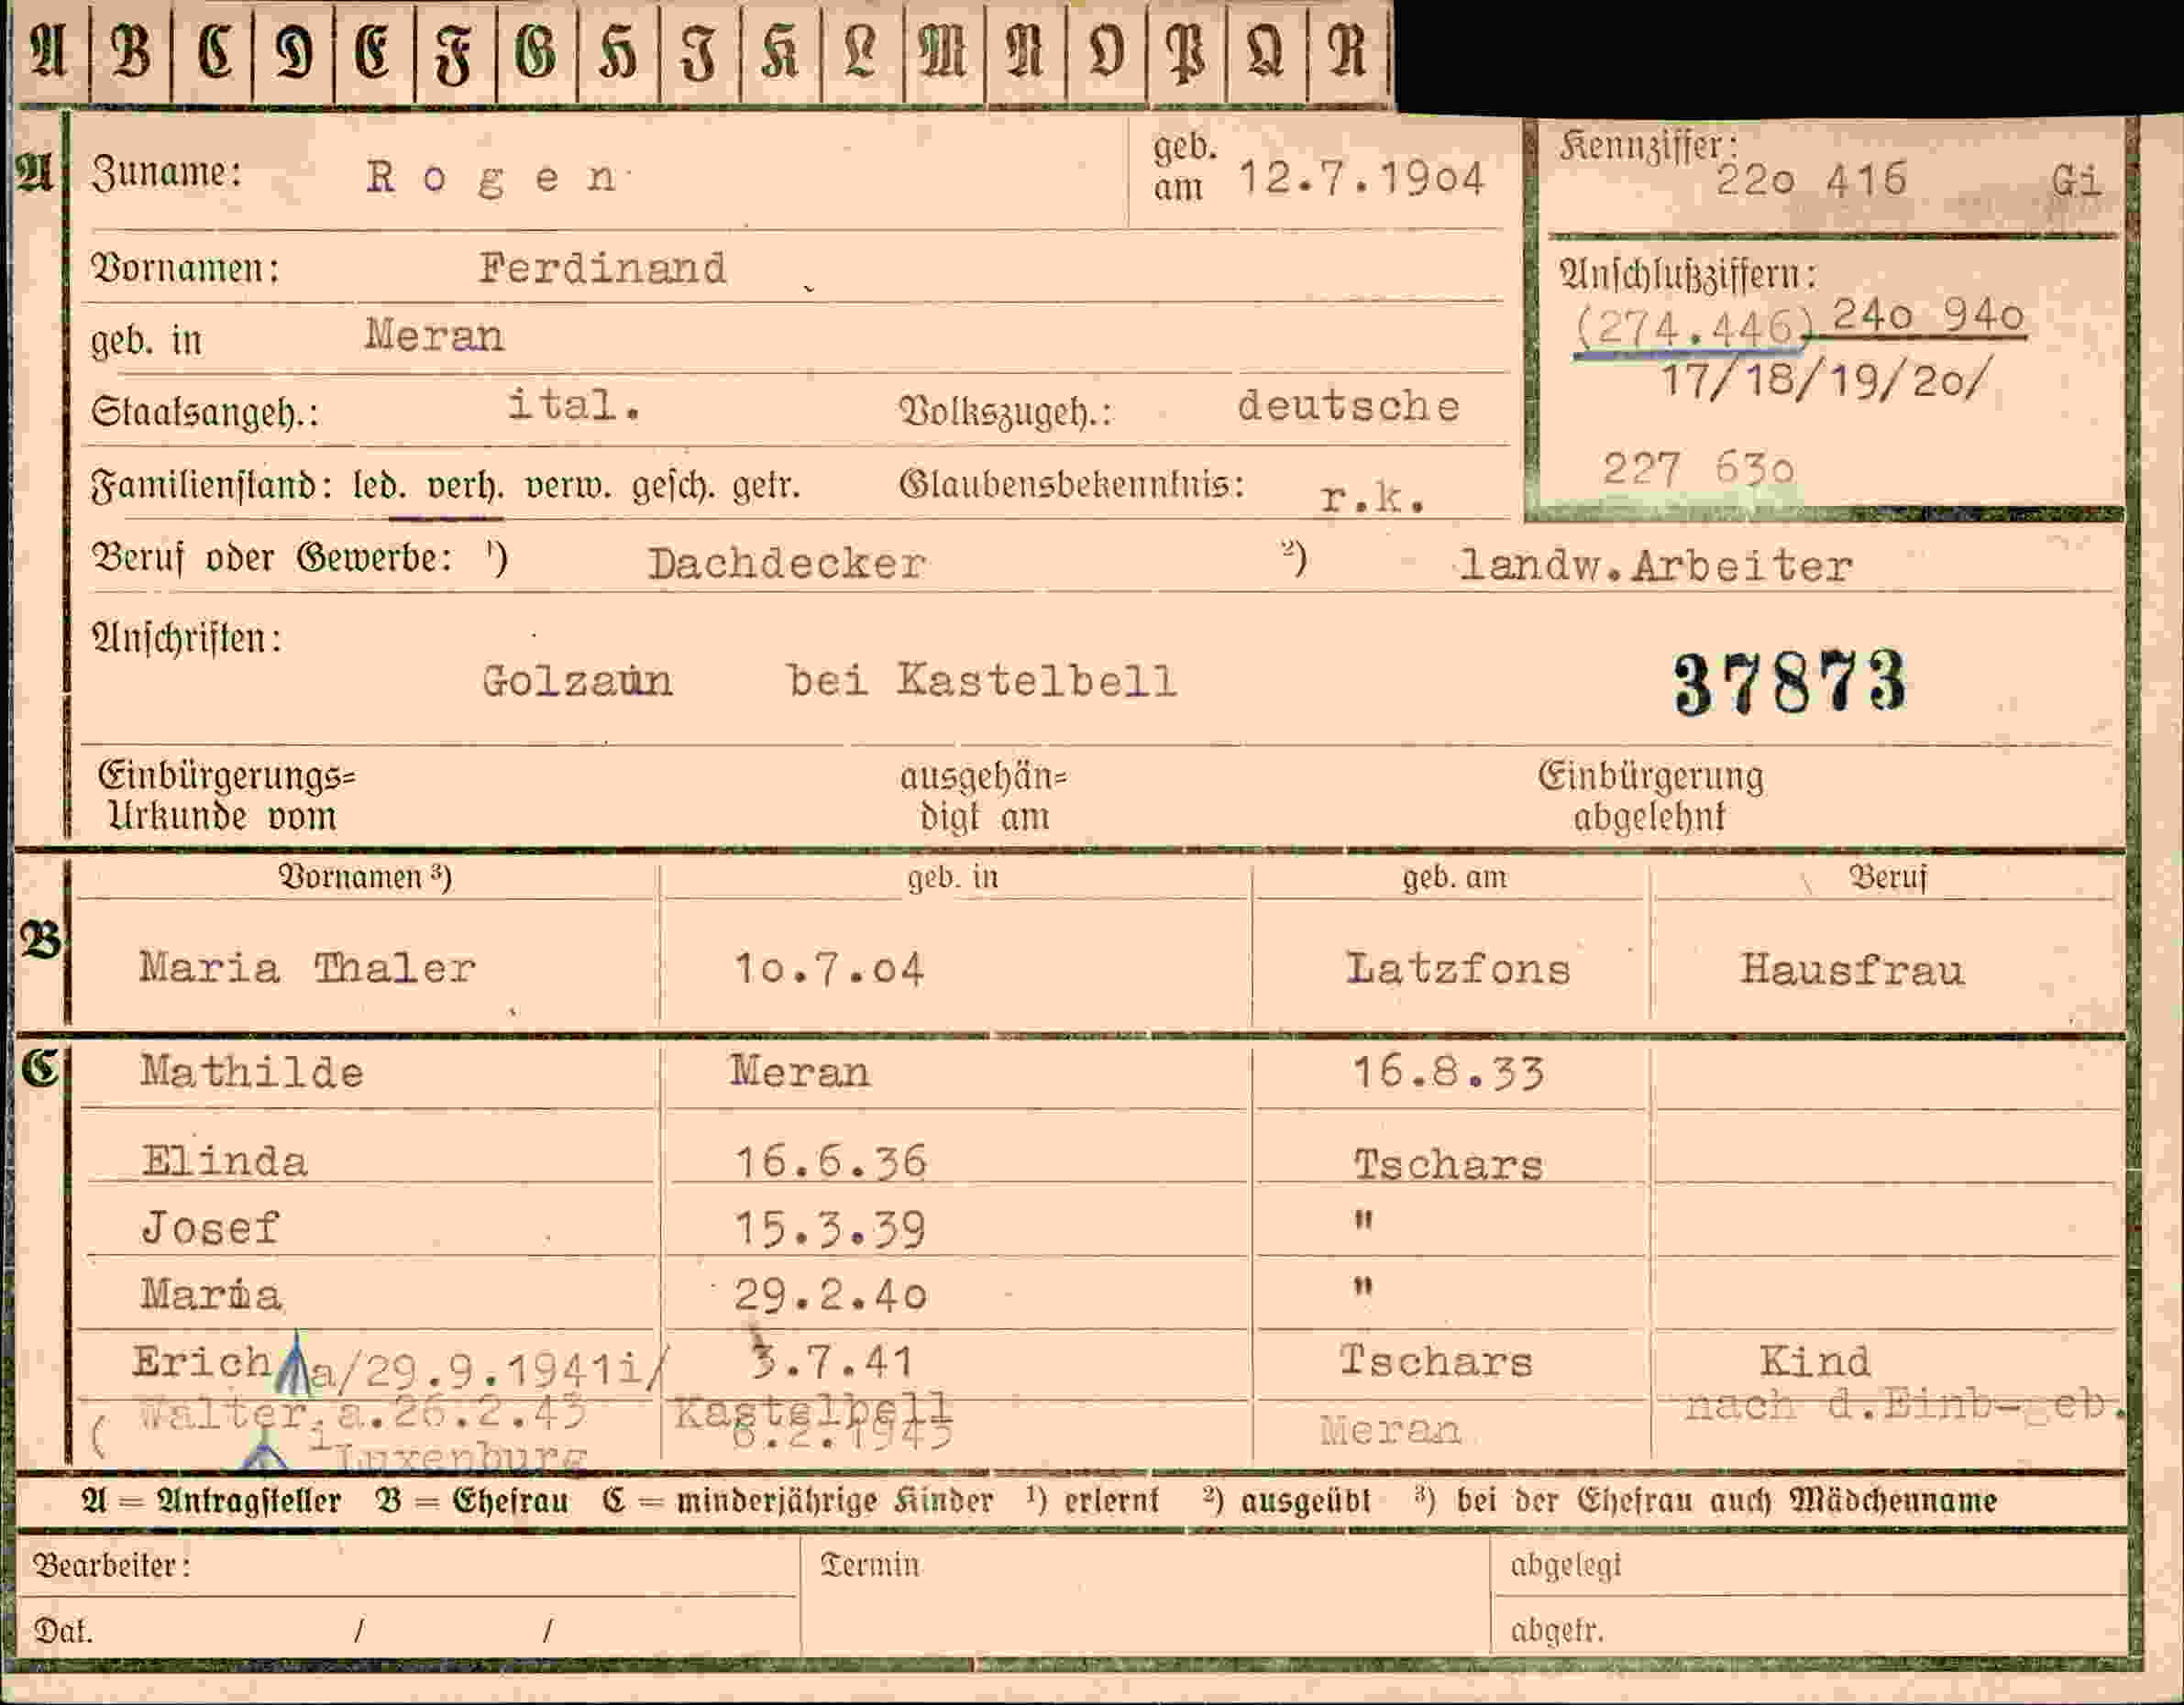Click the Bearbeiter field label
Viewport: 2184px width, 1705px height.
click(x=112, y=1565)
